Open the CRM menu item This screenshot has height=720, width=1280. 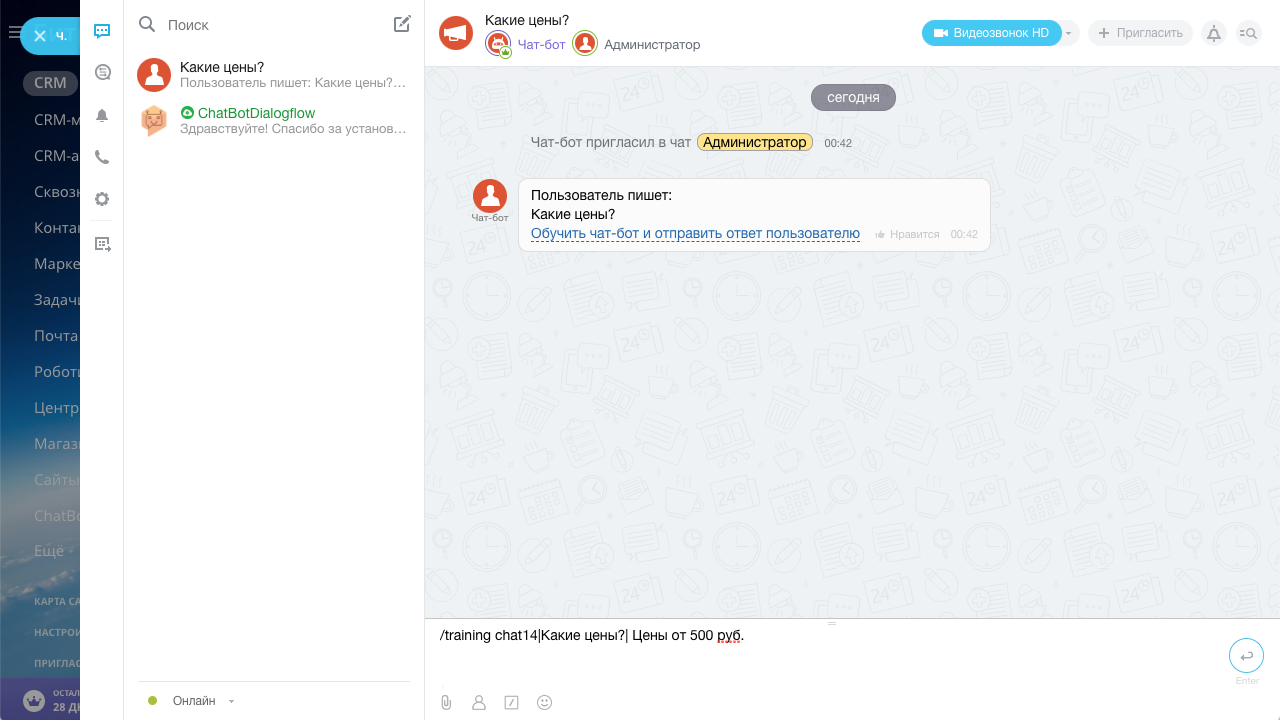click(50, 83)
